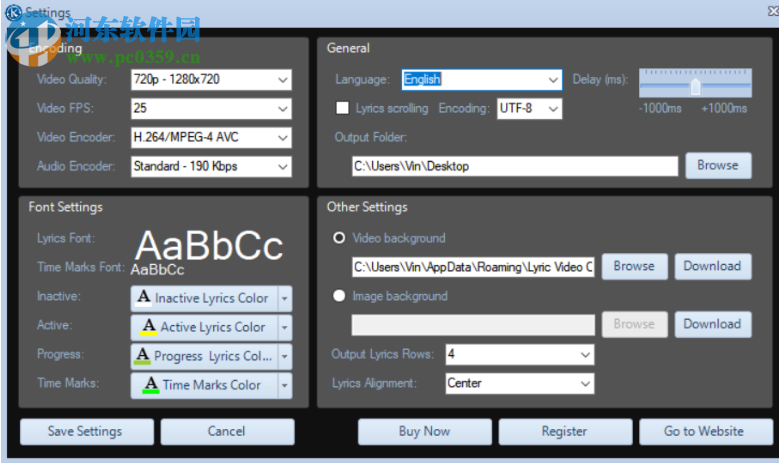Click the Lyrics Font AaBbCc preview

209,245
